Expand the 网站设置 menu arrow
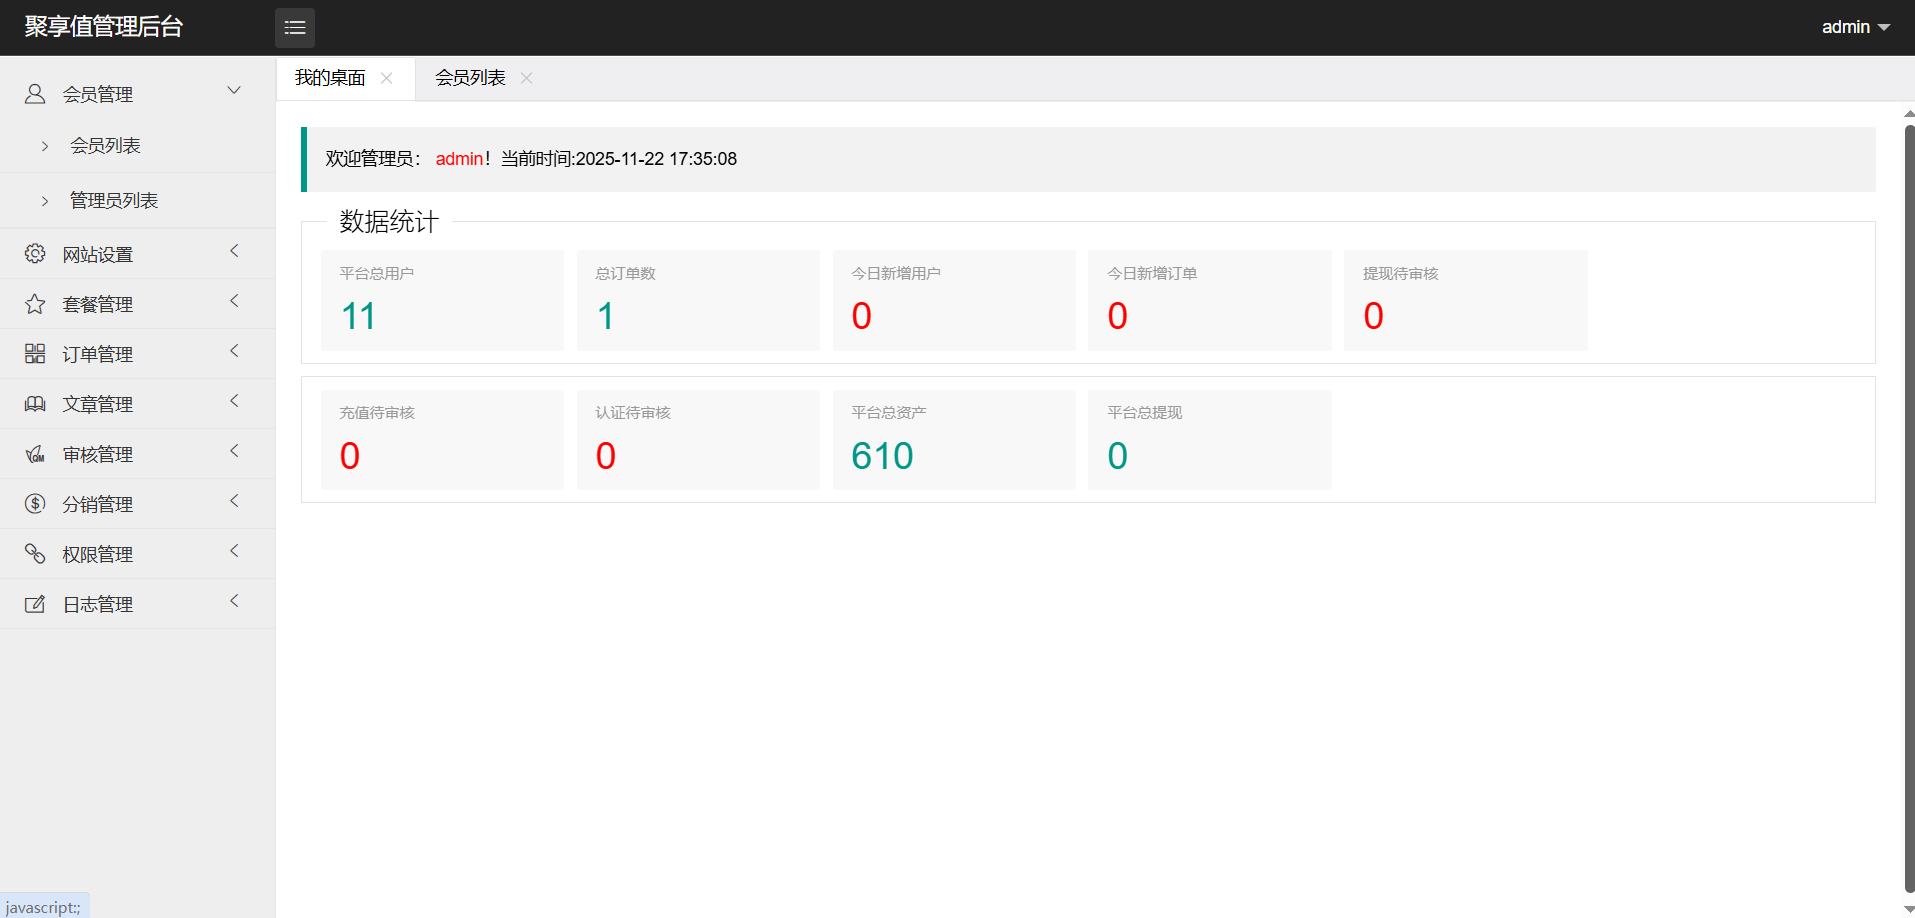 [x=234, y=251]
